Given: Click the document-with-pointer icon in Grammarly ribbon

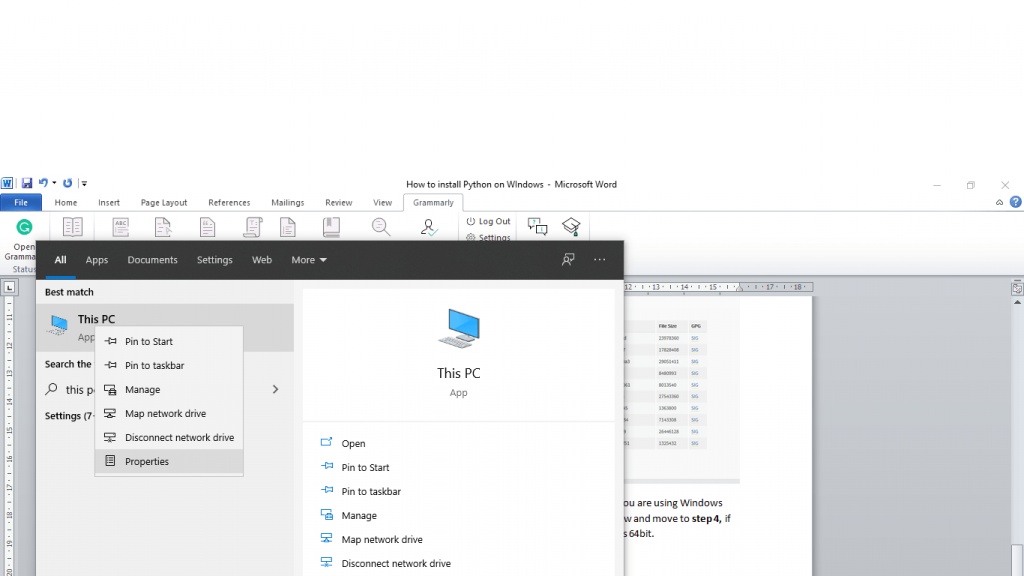Looking at the screenshot, I should pyautogui.click(x=163, y=227).
